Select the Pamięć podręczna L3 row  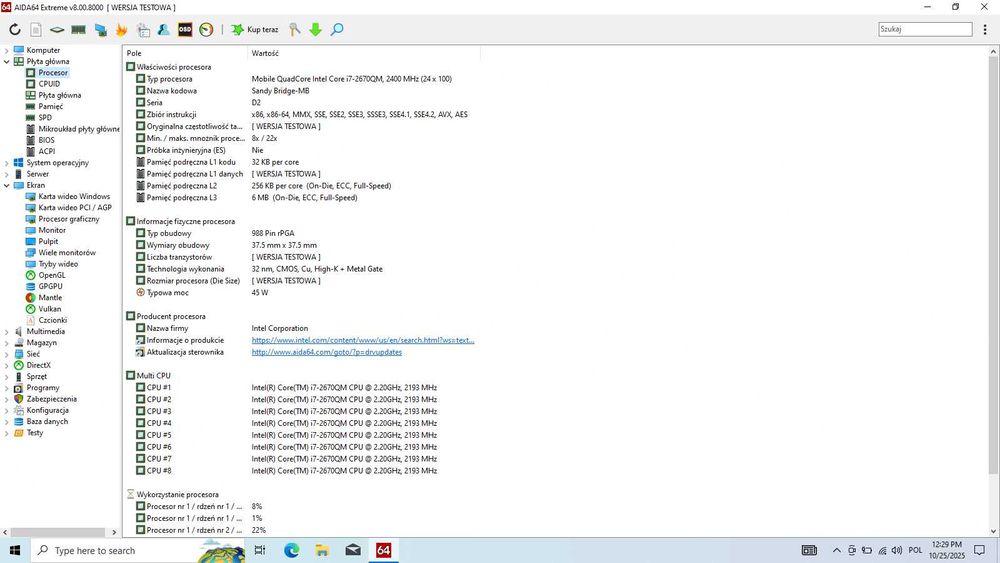click(x=300, y=198)
